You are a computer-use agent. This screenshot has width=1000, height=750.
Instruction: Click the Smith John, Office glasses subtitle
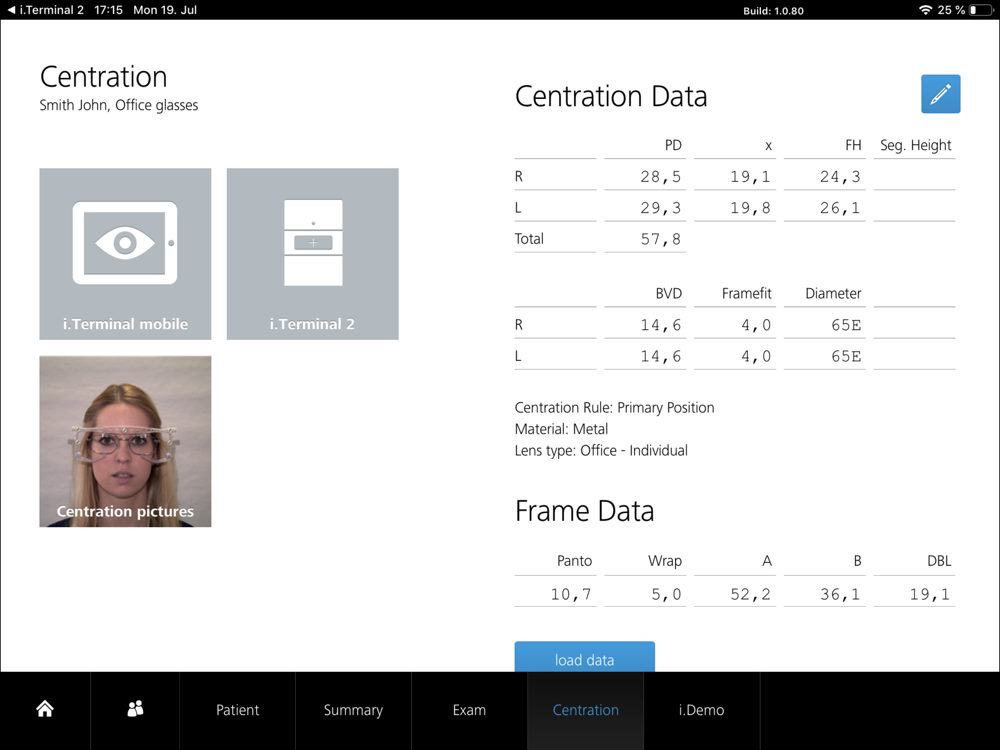click(119, 105)
